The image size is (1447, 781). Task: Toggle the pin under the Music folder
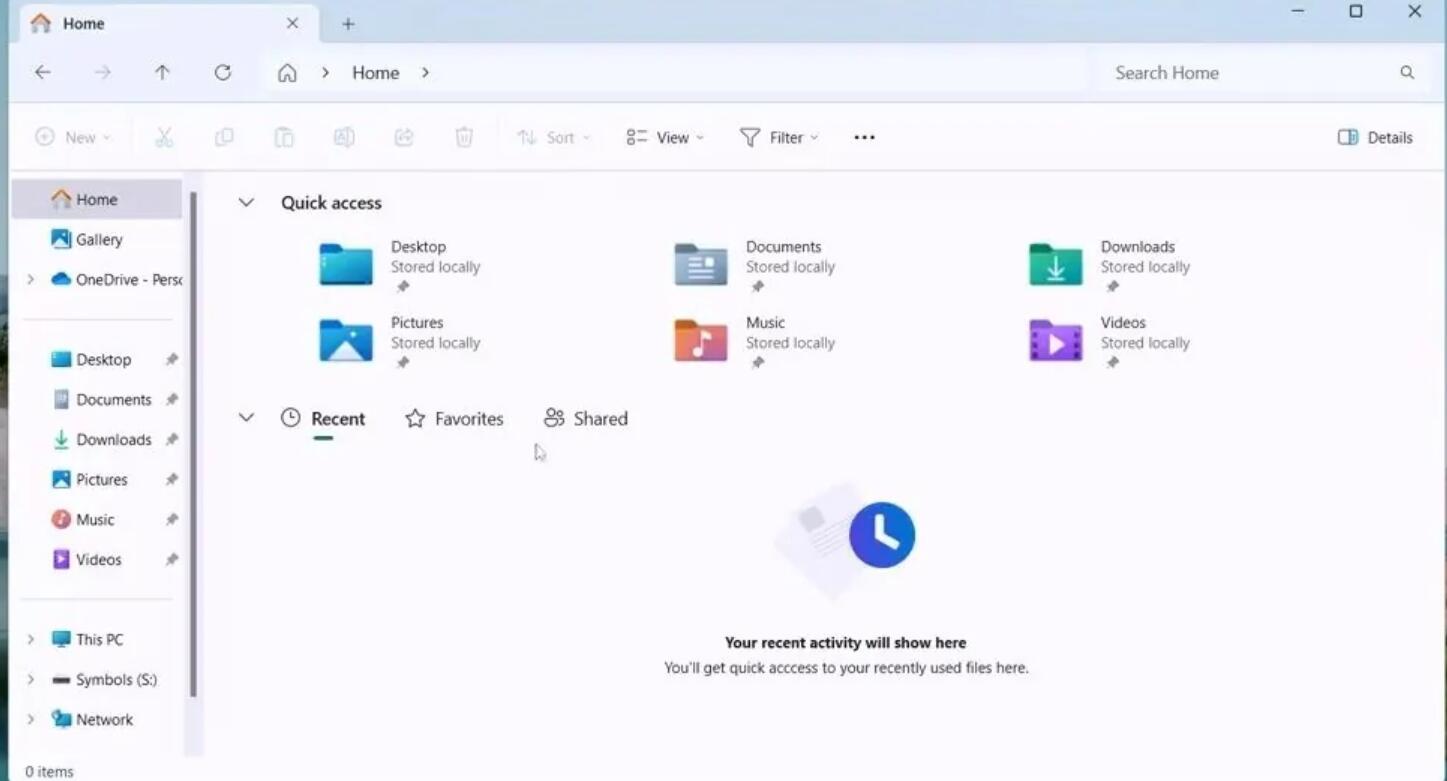point(757,362)
